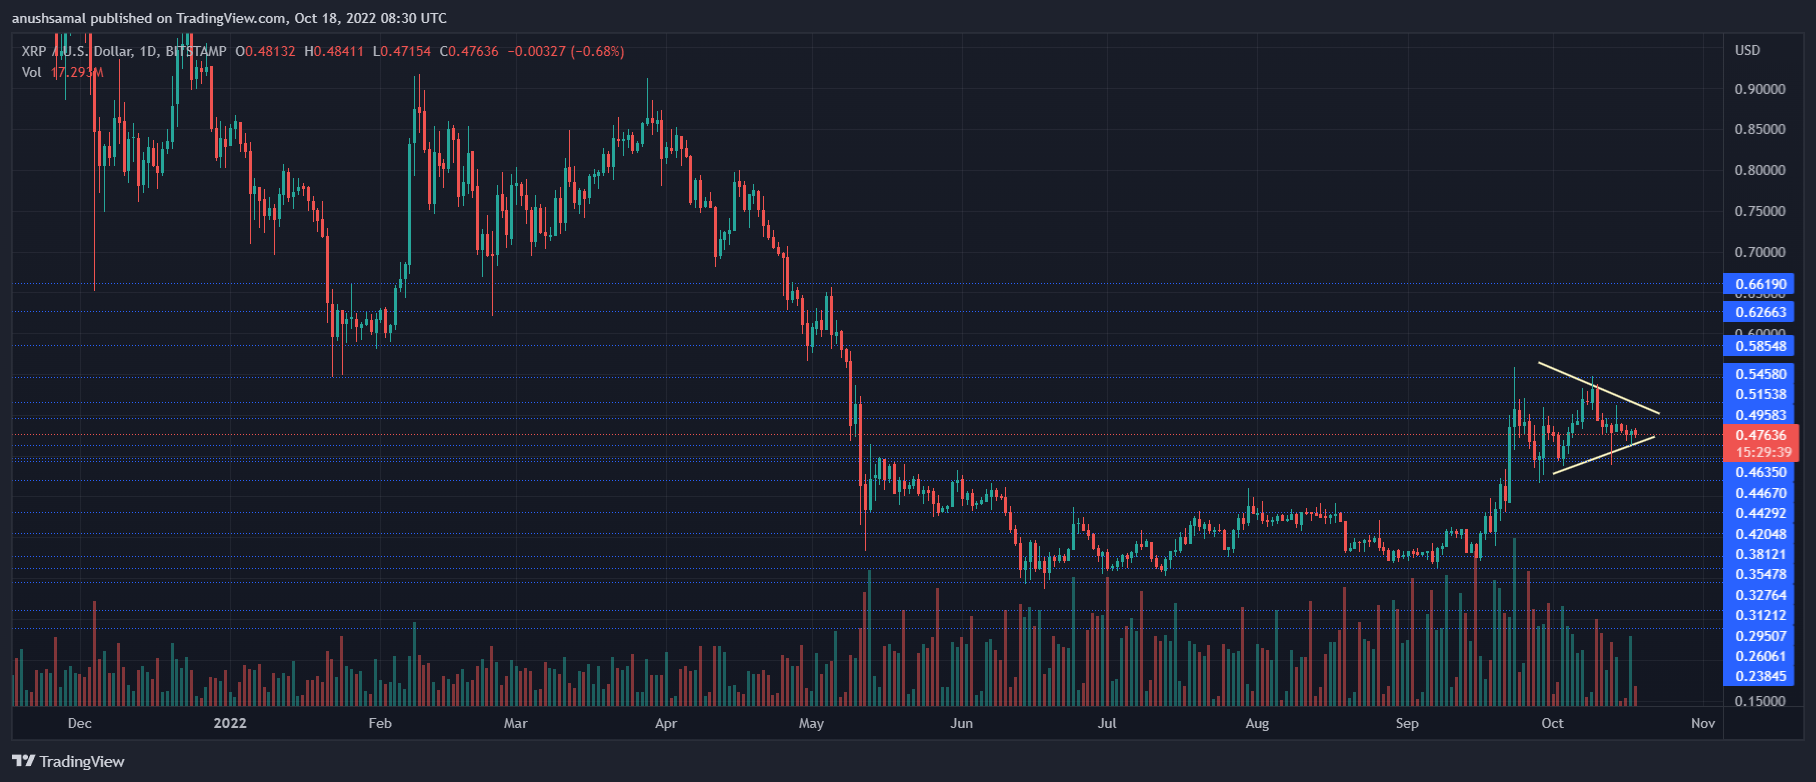The image size is (1816, 782).
Task: Click the 0.15000 price axis label
Action: (1760, 701)
